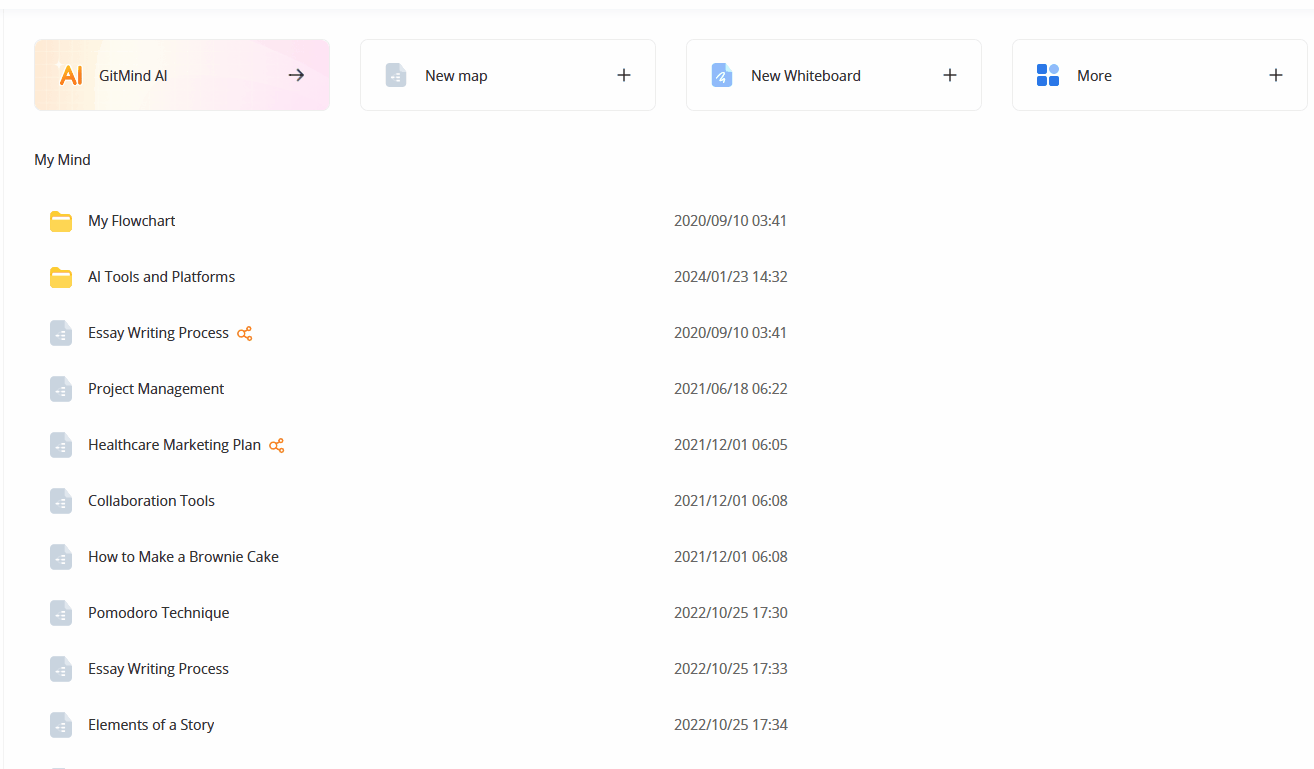Expand the More card plus icon
This screenshot has height=769, width=1314.
coord(1276,75)
